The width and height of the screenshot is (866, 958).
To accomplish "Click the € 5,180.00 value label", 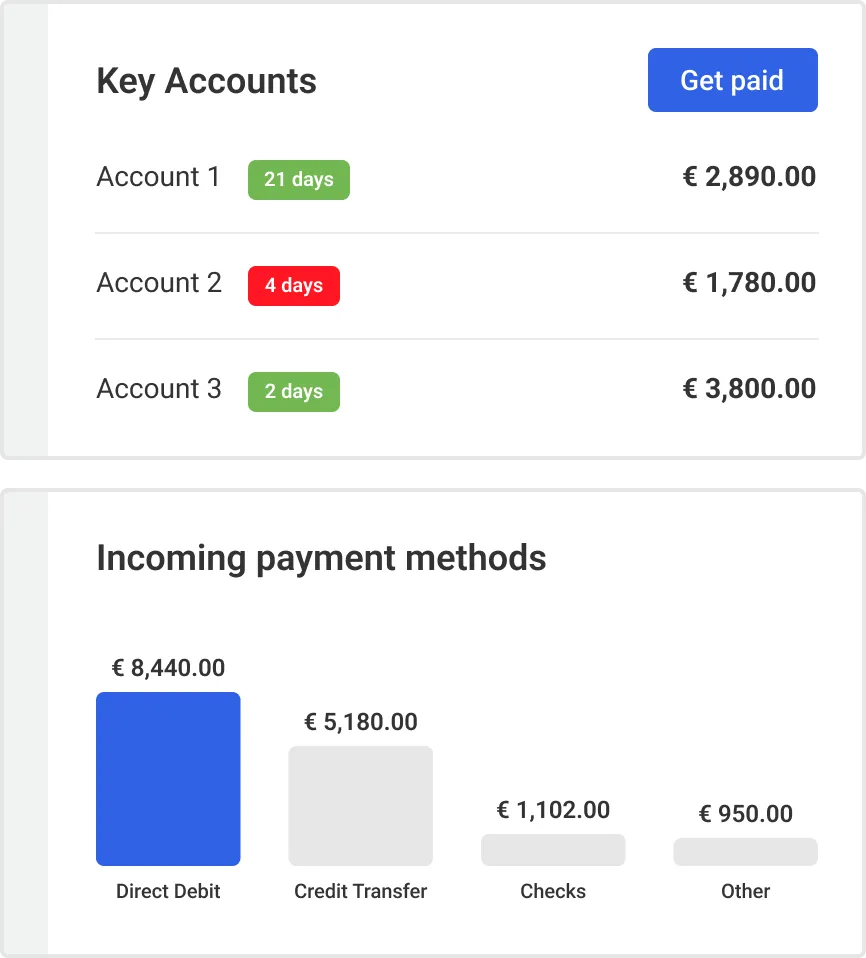I will pyautogui.click(x=361, y=722).
